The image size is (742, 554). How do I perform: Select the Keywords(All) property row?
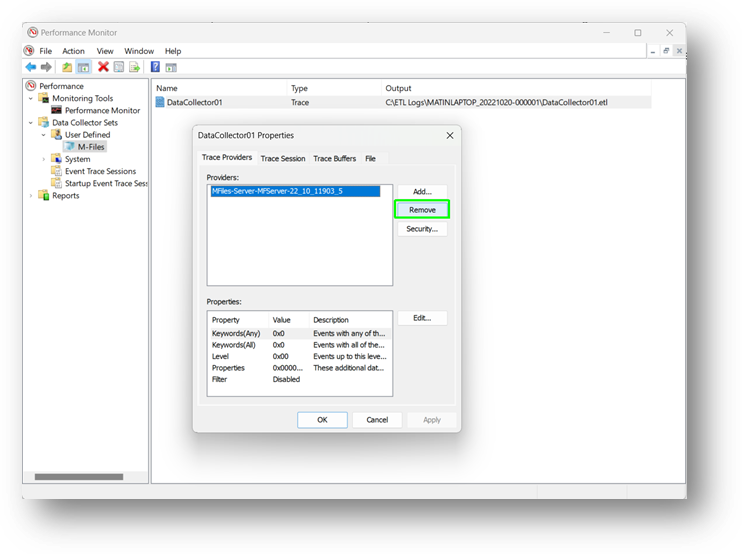click(300, 345)
